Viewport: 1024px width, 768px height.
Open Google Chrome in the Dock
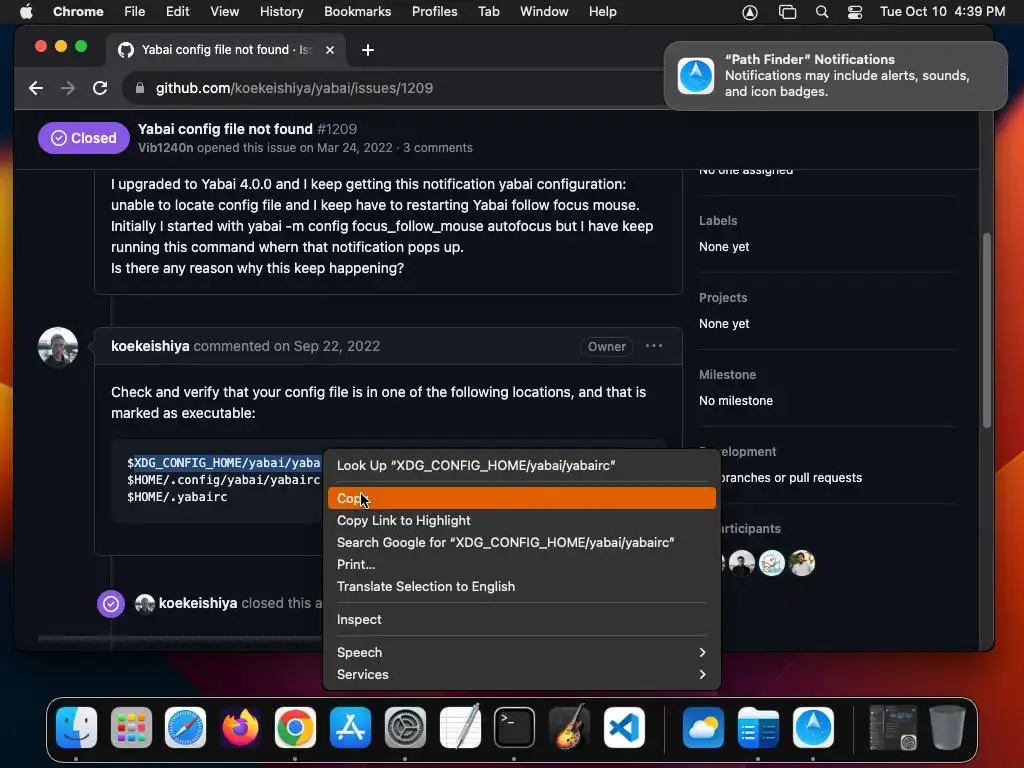pyautogui.click(x=295, y=727)
